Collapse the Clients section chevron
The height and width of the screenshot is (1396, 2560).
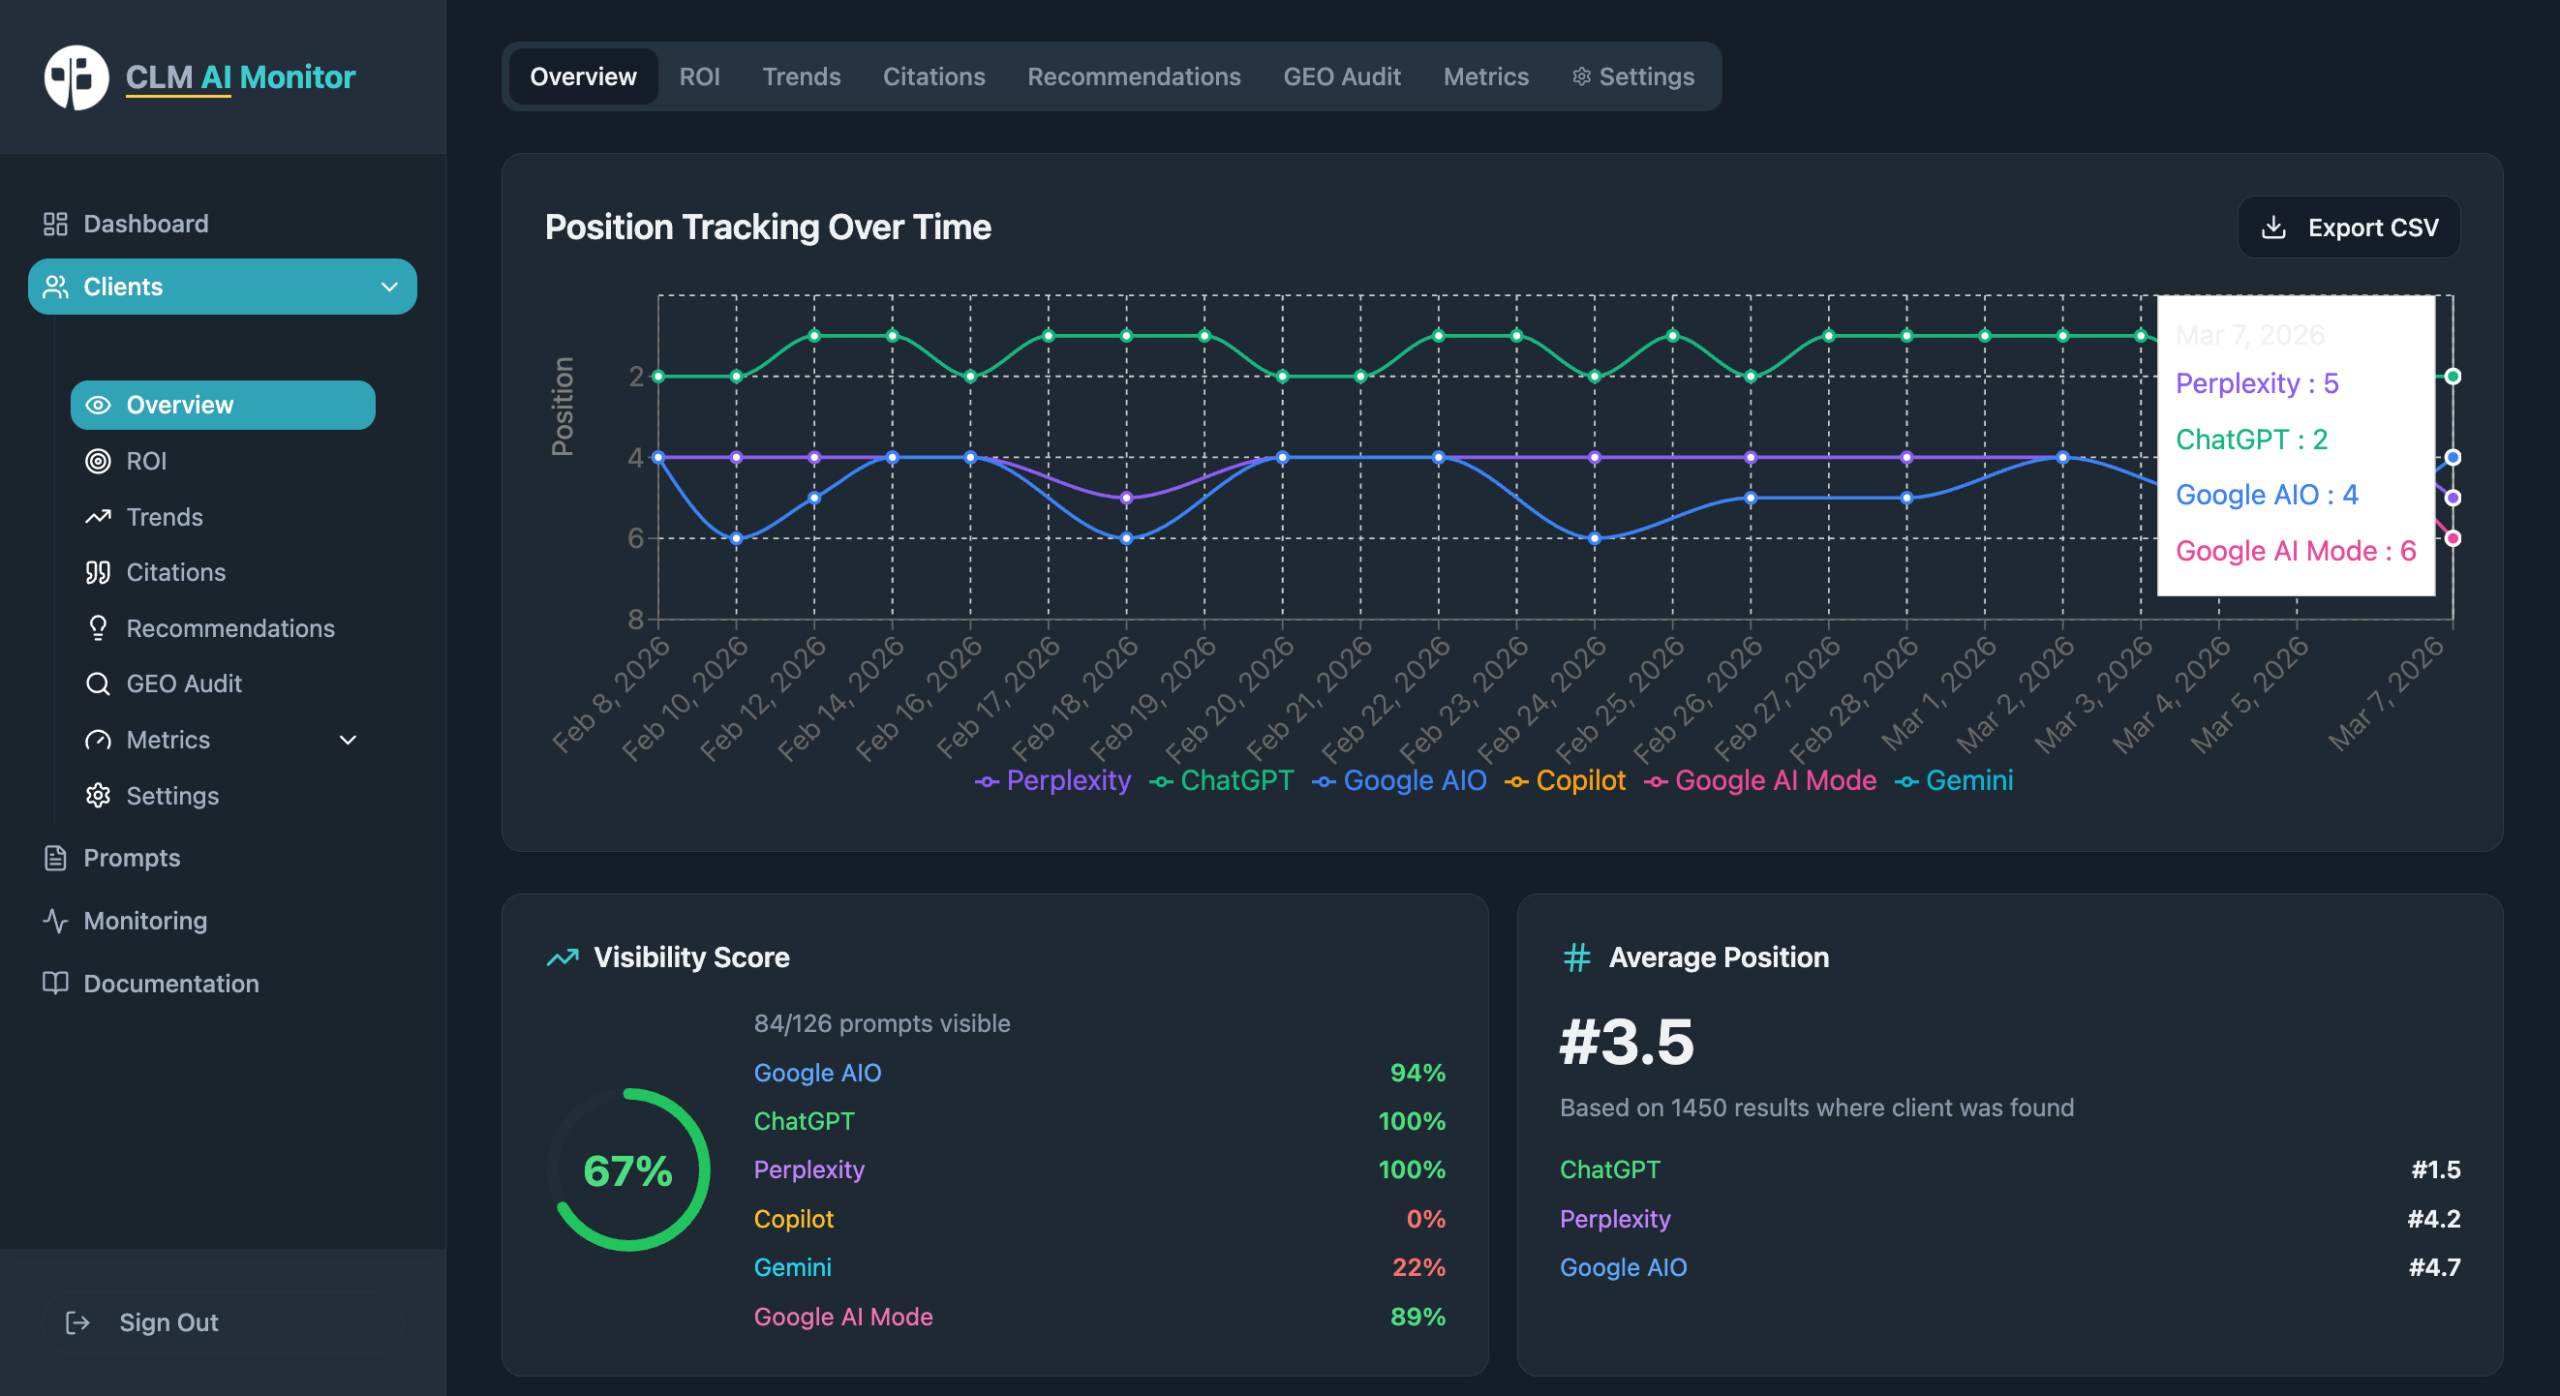(390, 287)
